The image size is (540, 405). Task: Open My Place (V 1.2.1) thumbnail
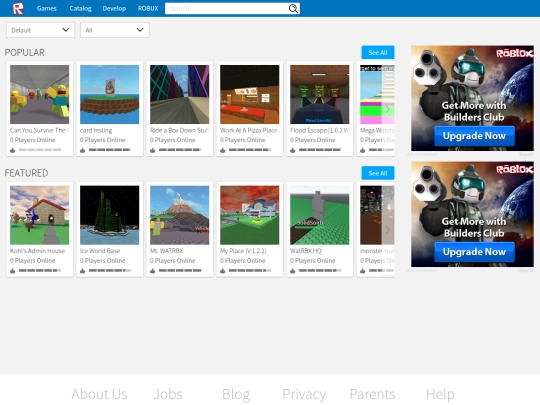[250, 215]
